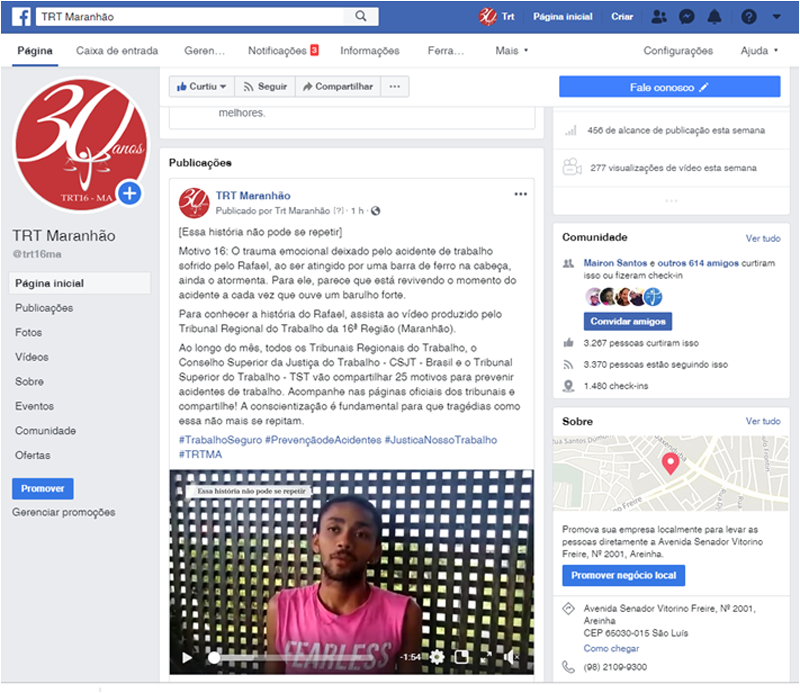Click the blue plus icon on profile picture
This screenshot has height=693, width=800.
(130, 193)
